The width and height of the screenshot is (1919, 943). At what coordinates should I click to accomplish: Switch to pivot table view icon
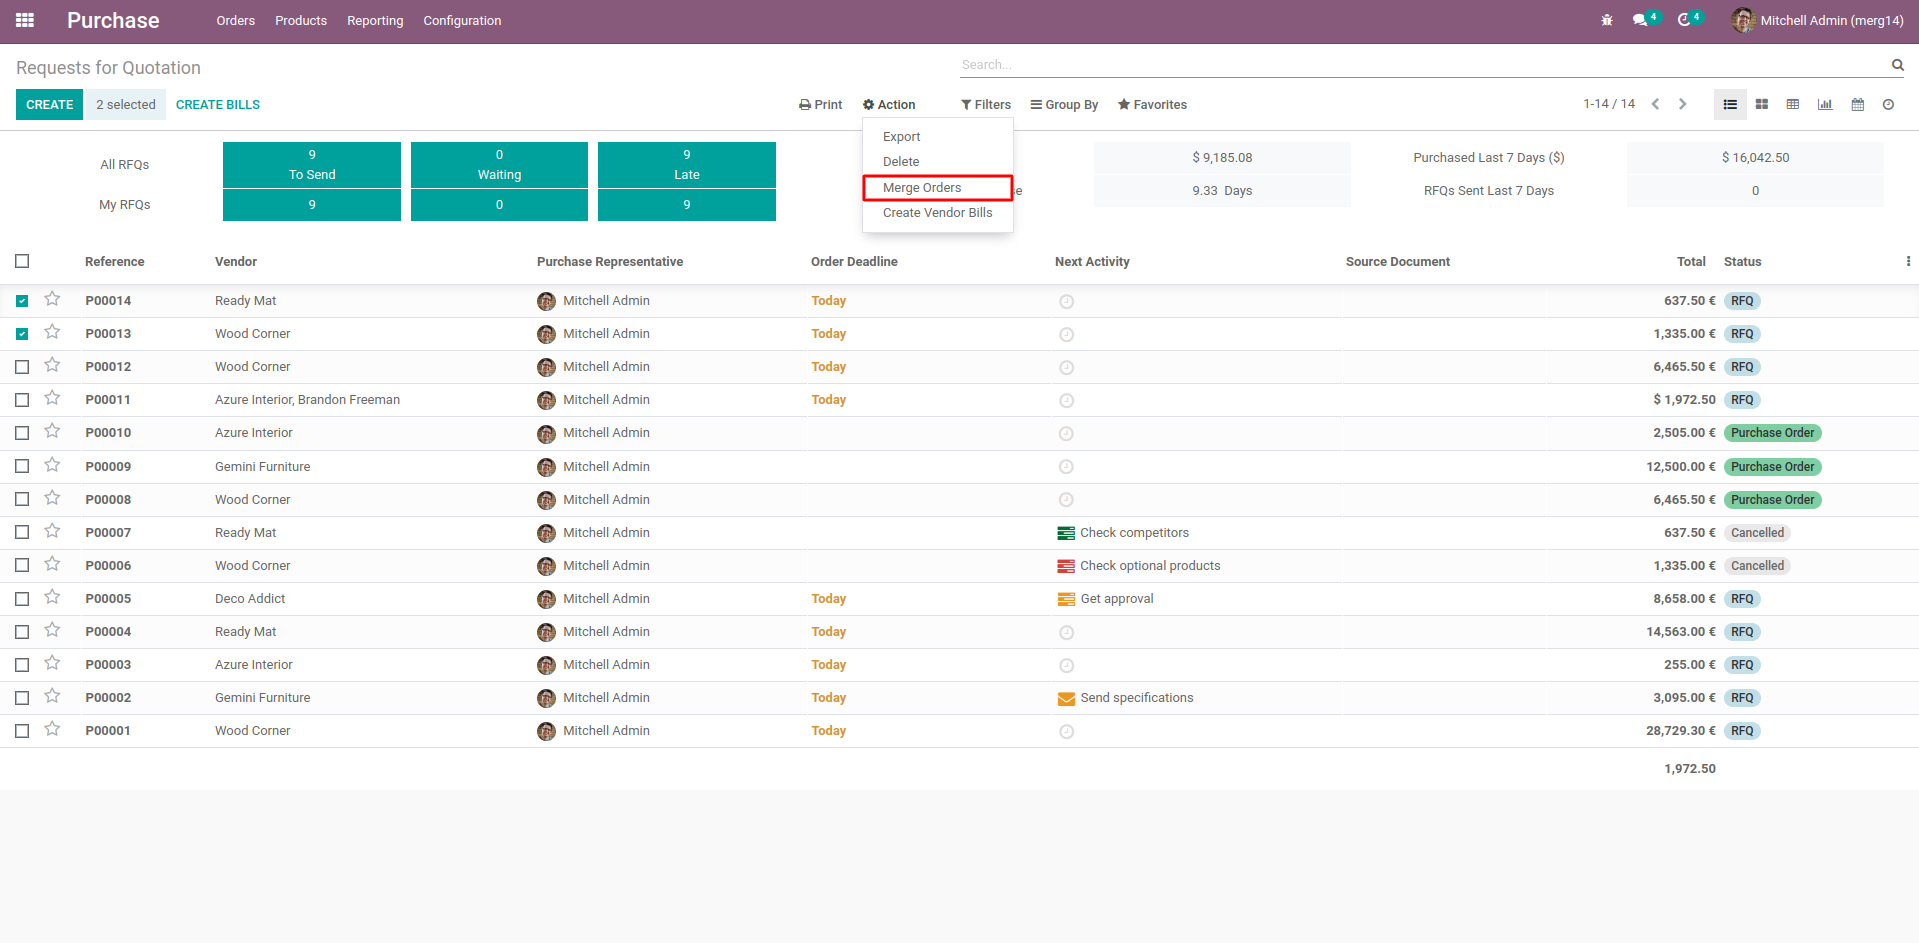tap(1793, 104)
